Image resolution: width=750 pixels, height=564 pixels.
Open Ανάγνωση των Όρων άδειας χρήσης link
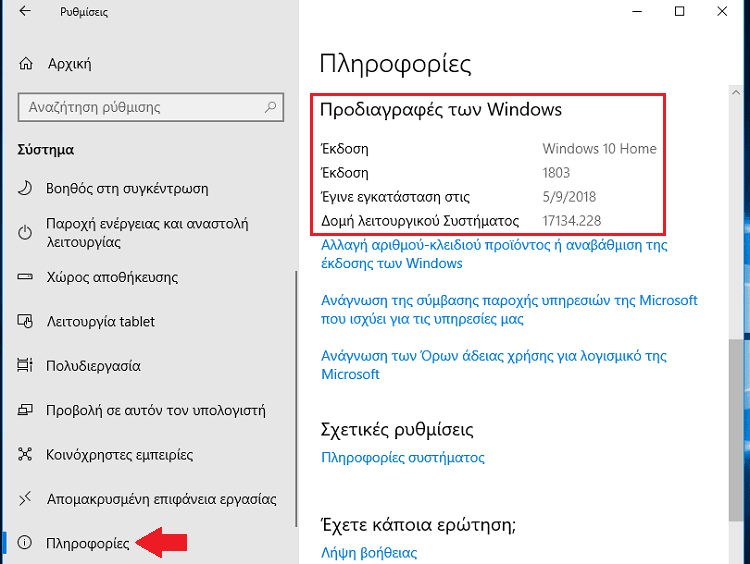(494, 365)
